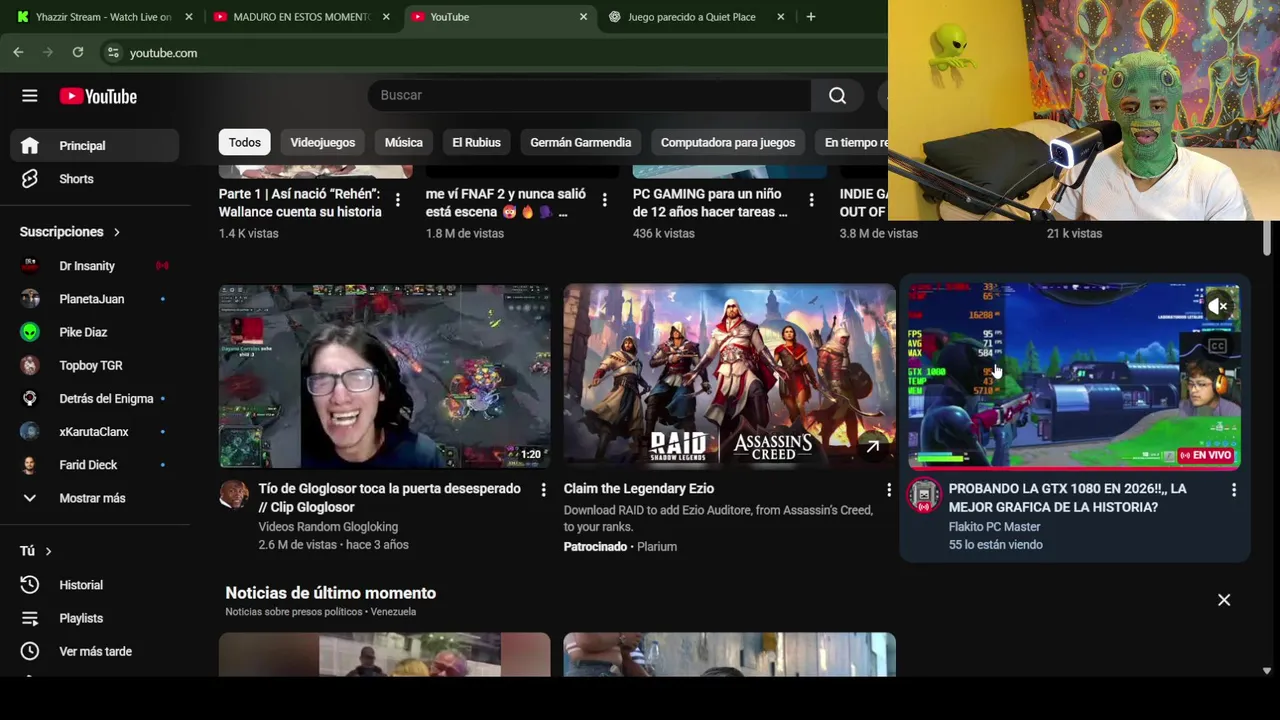Click the Buscar search field
The height and width of the screenshot is (720, 1280).
pos(590,95)
